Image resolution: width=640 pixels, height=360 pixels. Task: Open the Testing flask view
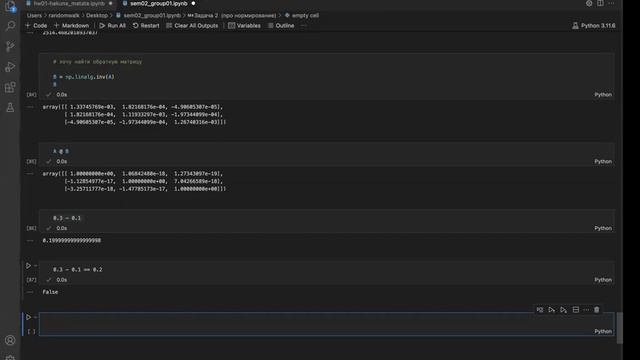[x=10, y=107]
